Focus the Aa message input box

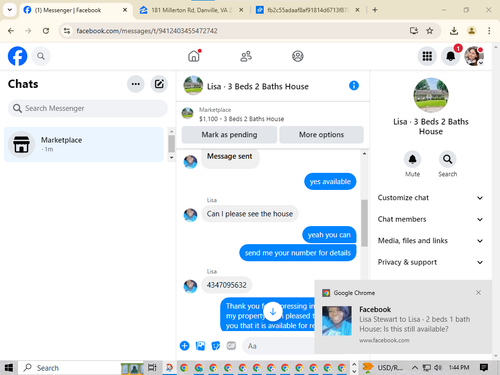click(278, 346)
